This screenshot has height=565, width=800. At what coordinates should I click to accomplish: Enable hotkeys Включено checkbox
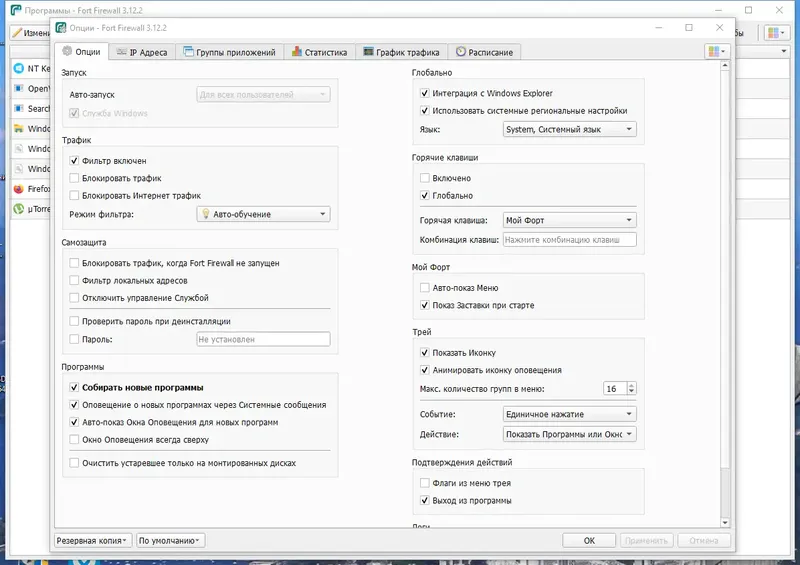pos(424,178)
